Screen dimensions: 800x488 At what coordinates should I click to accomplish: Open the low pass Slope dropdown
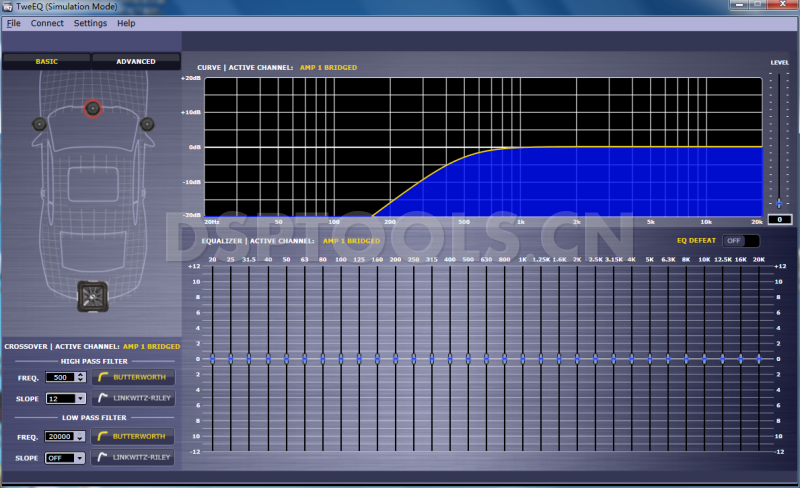pyautogui.click(x=81, y=457)
